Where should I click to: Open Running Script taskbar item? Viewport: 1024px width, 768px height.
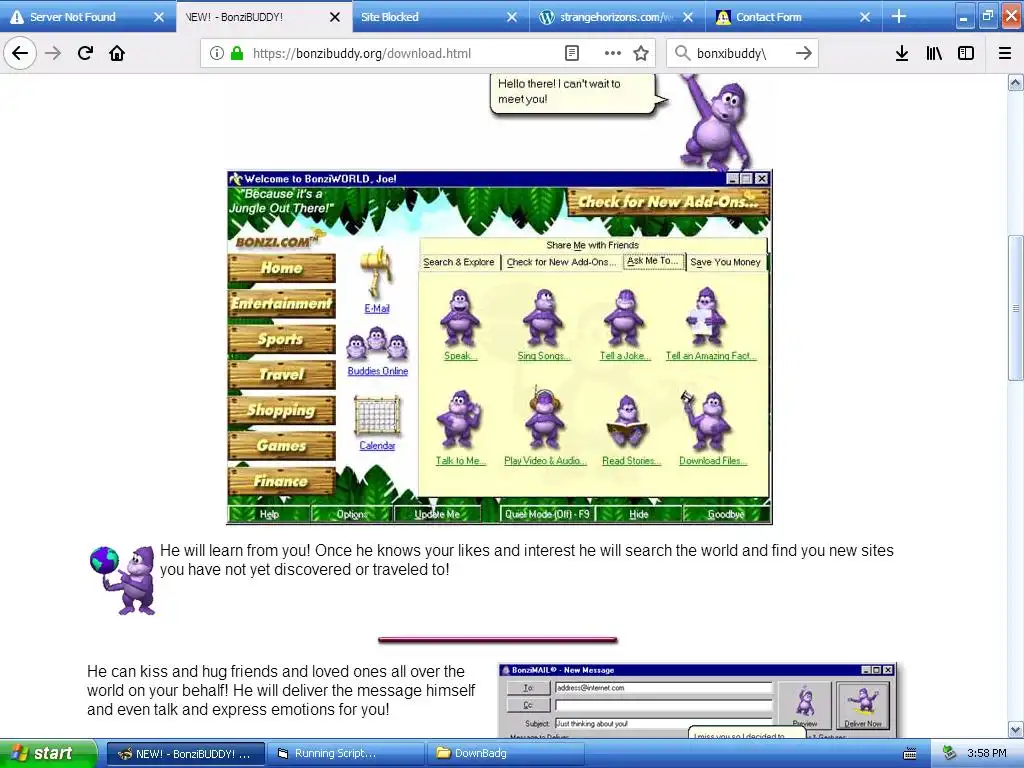coord(345,753)
